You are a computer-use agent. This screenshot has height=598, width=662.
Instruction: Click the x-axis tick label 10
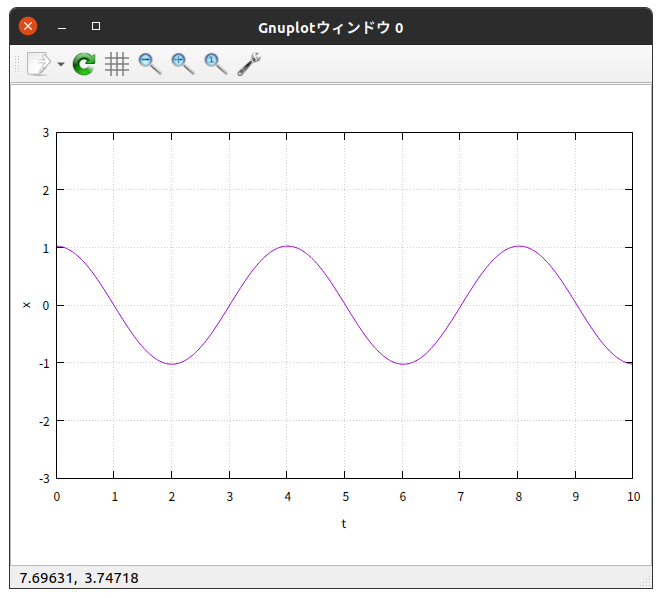point(633,497)
